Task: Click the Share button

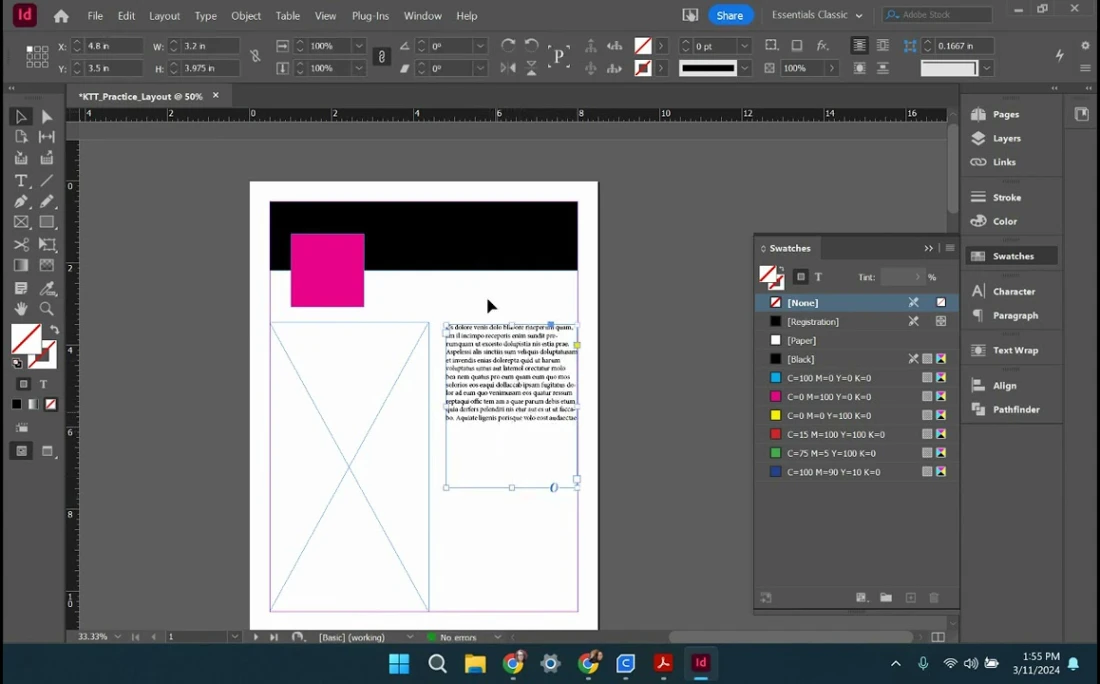Action: point(730,15)
